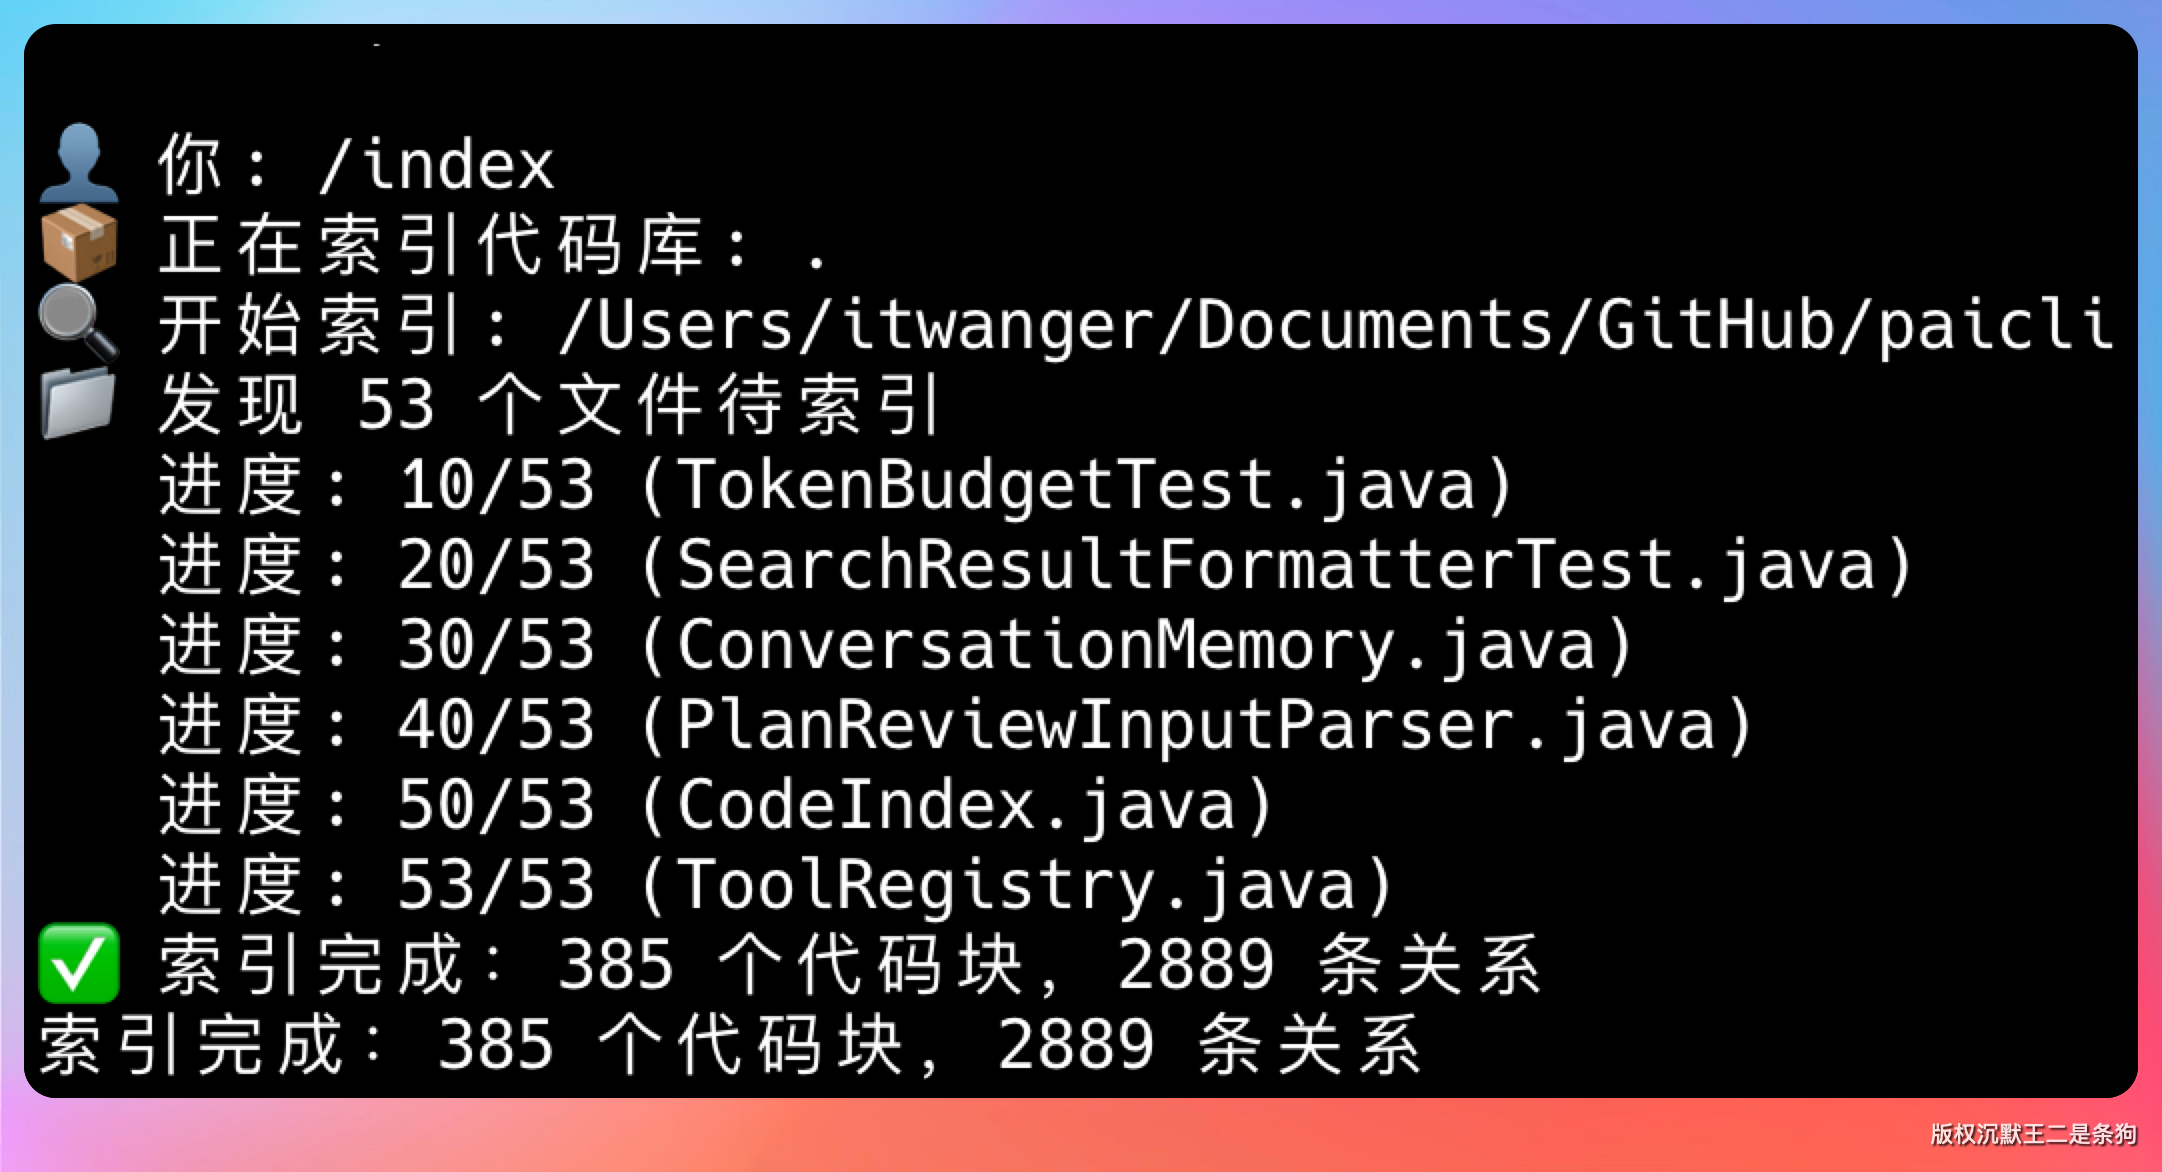2162x1172 pixels.
Task: Select the /index command text
Action: 436,165
